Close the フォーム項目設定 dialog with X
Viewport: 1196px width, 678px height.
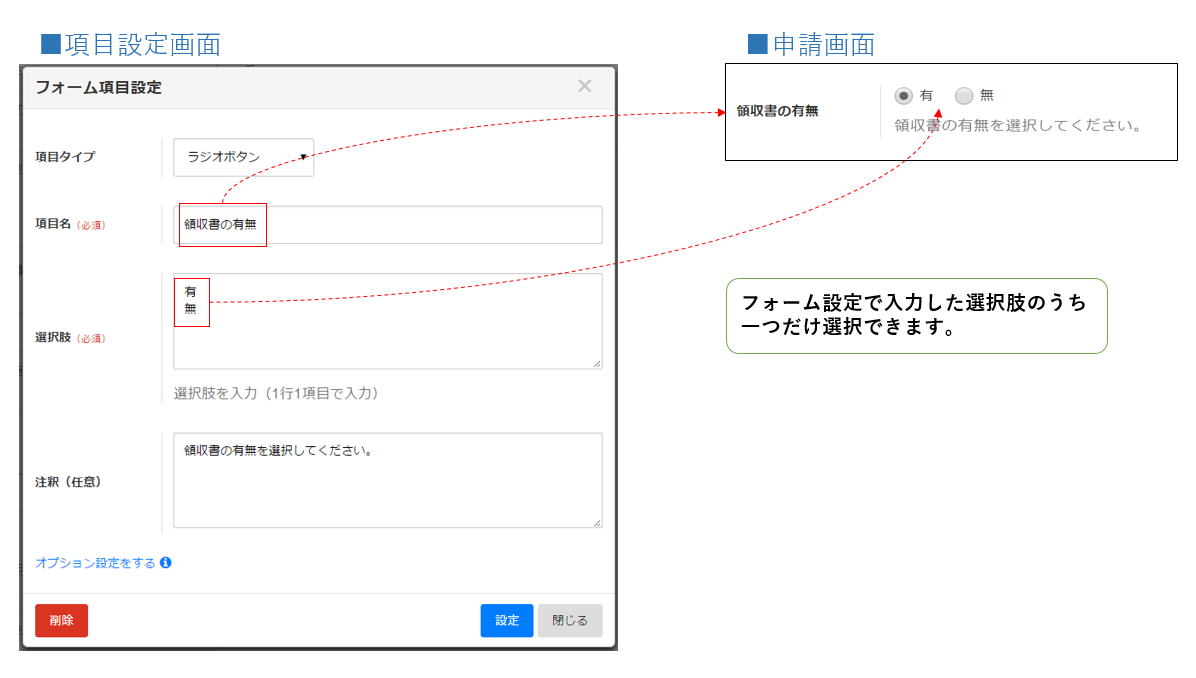pos(585,86)
